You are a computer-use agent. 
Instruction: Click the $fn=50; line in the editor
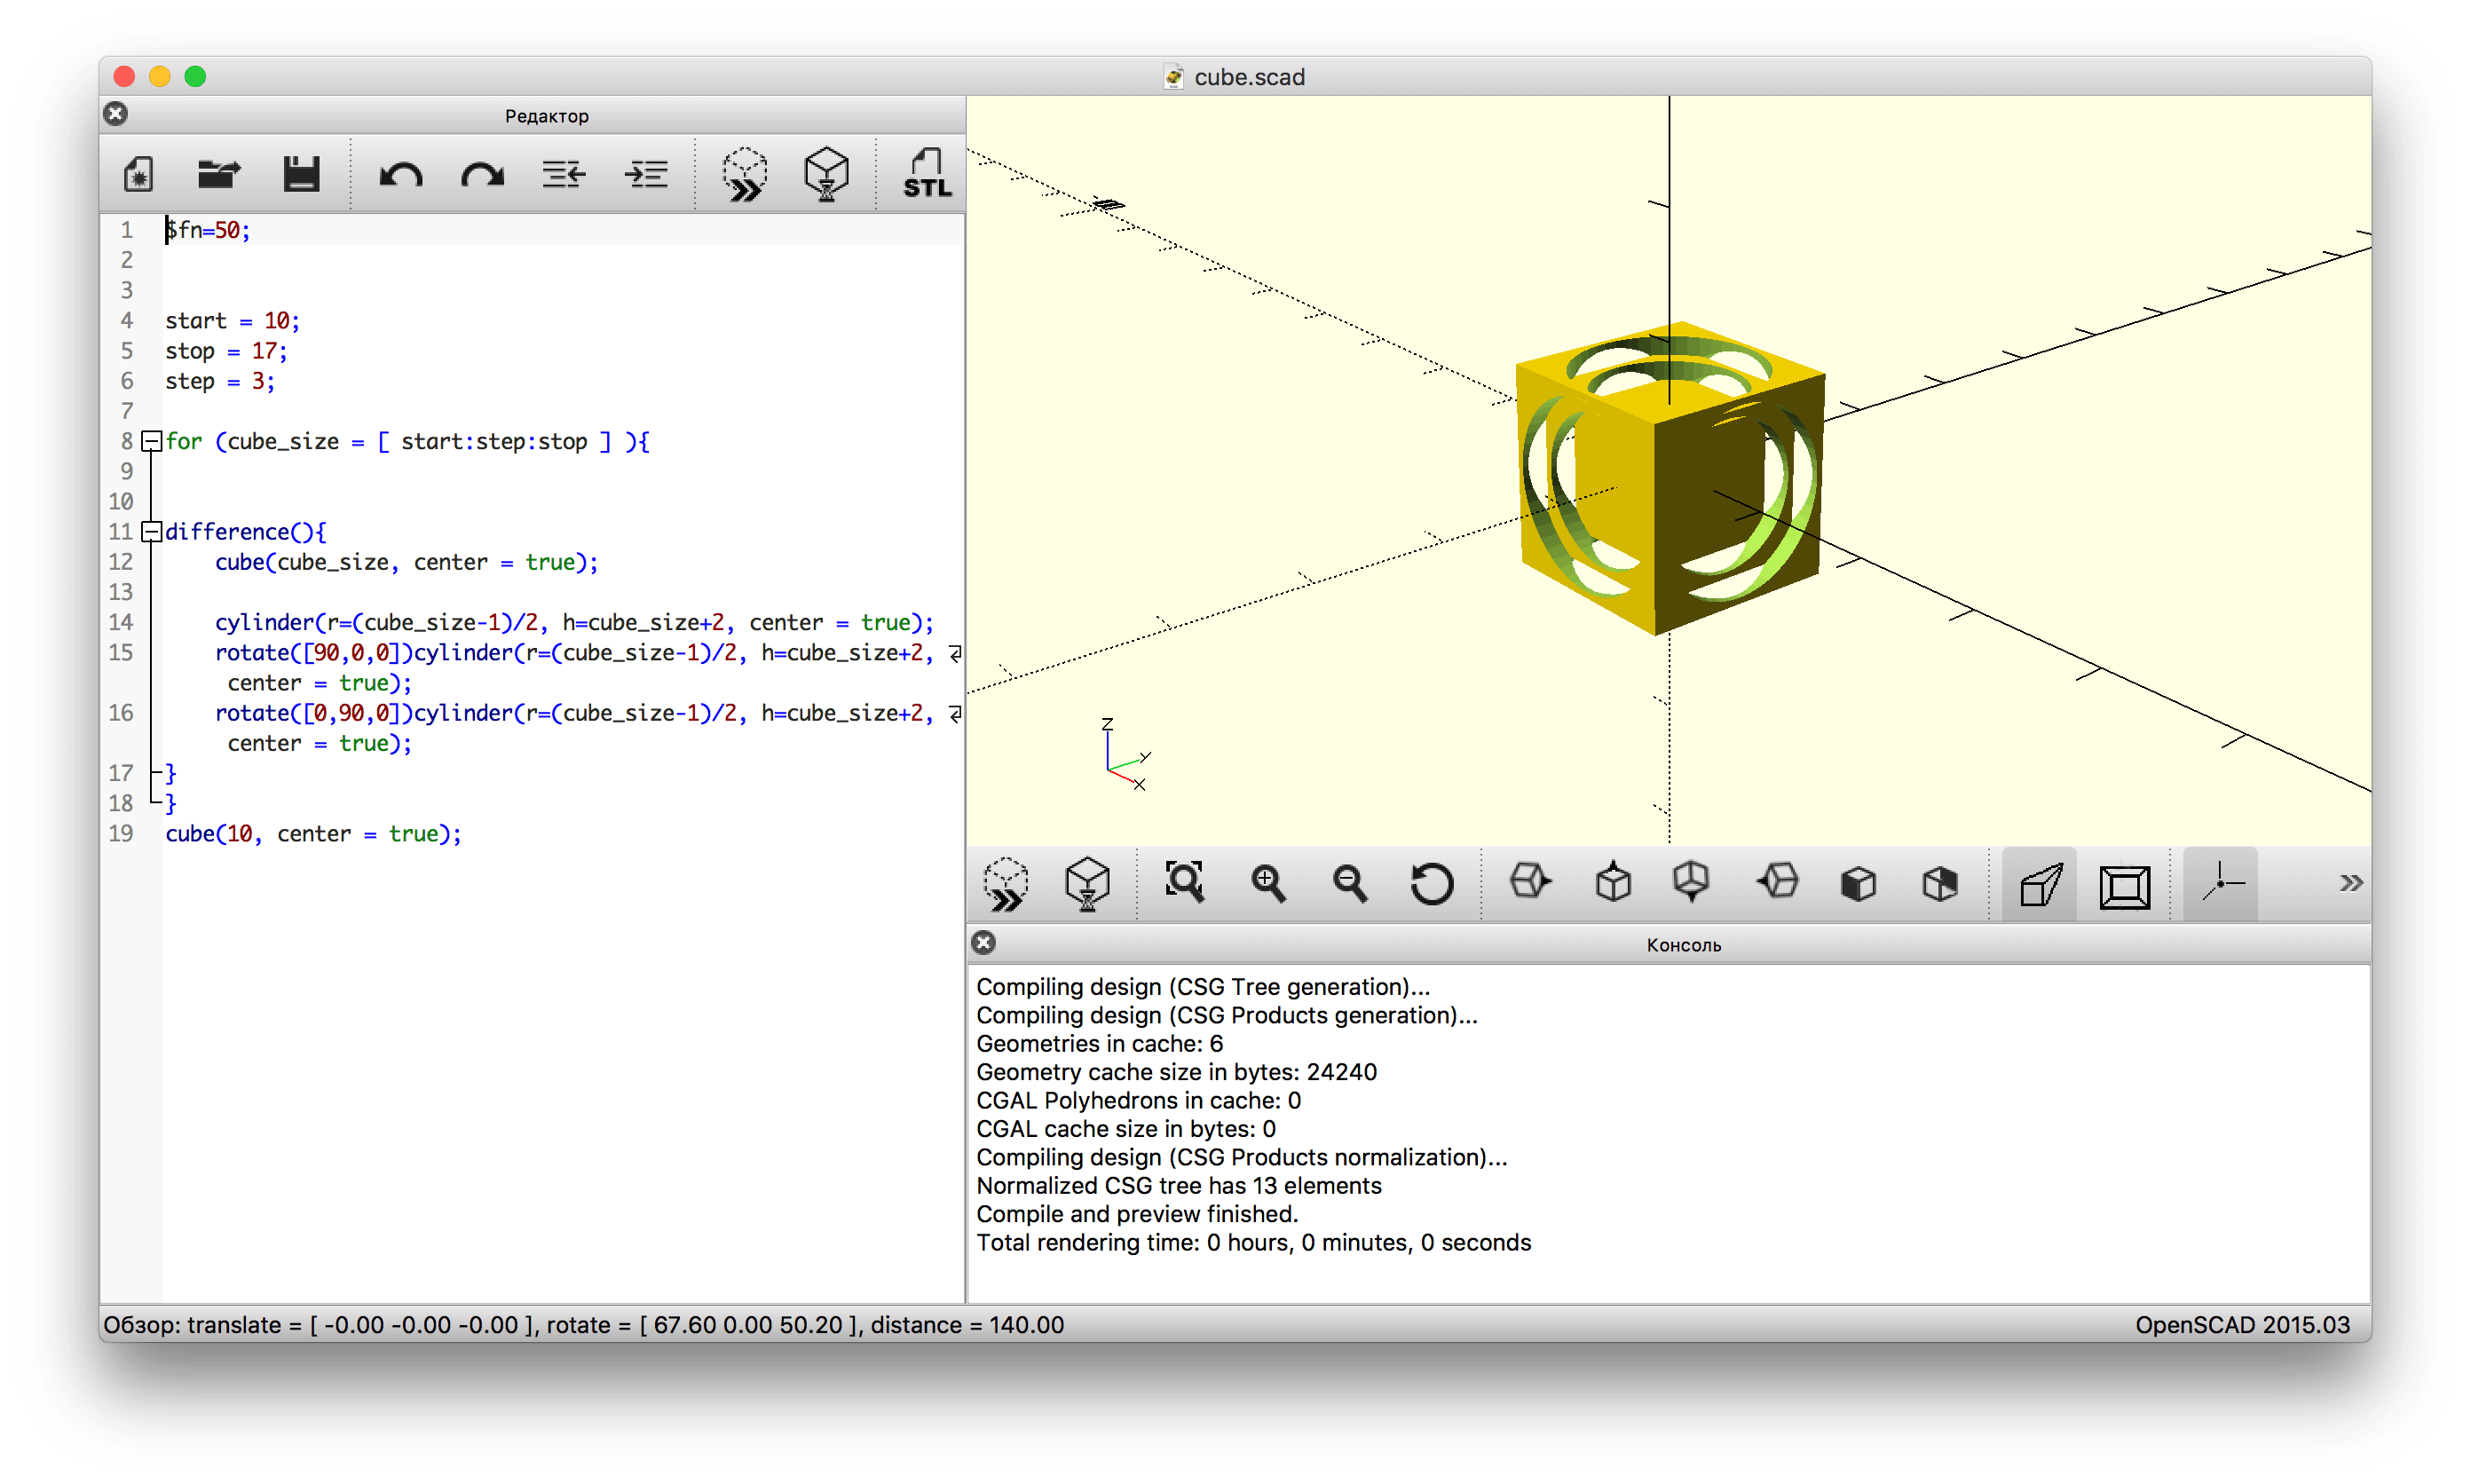coord(208,230)
